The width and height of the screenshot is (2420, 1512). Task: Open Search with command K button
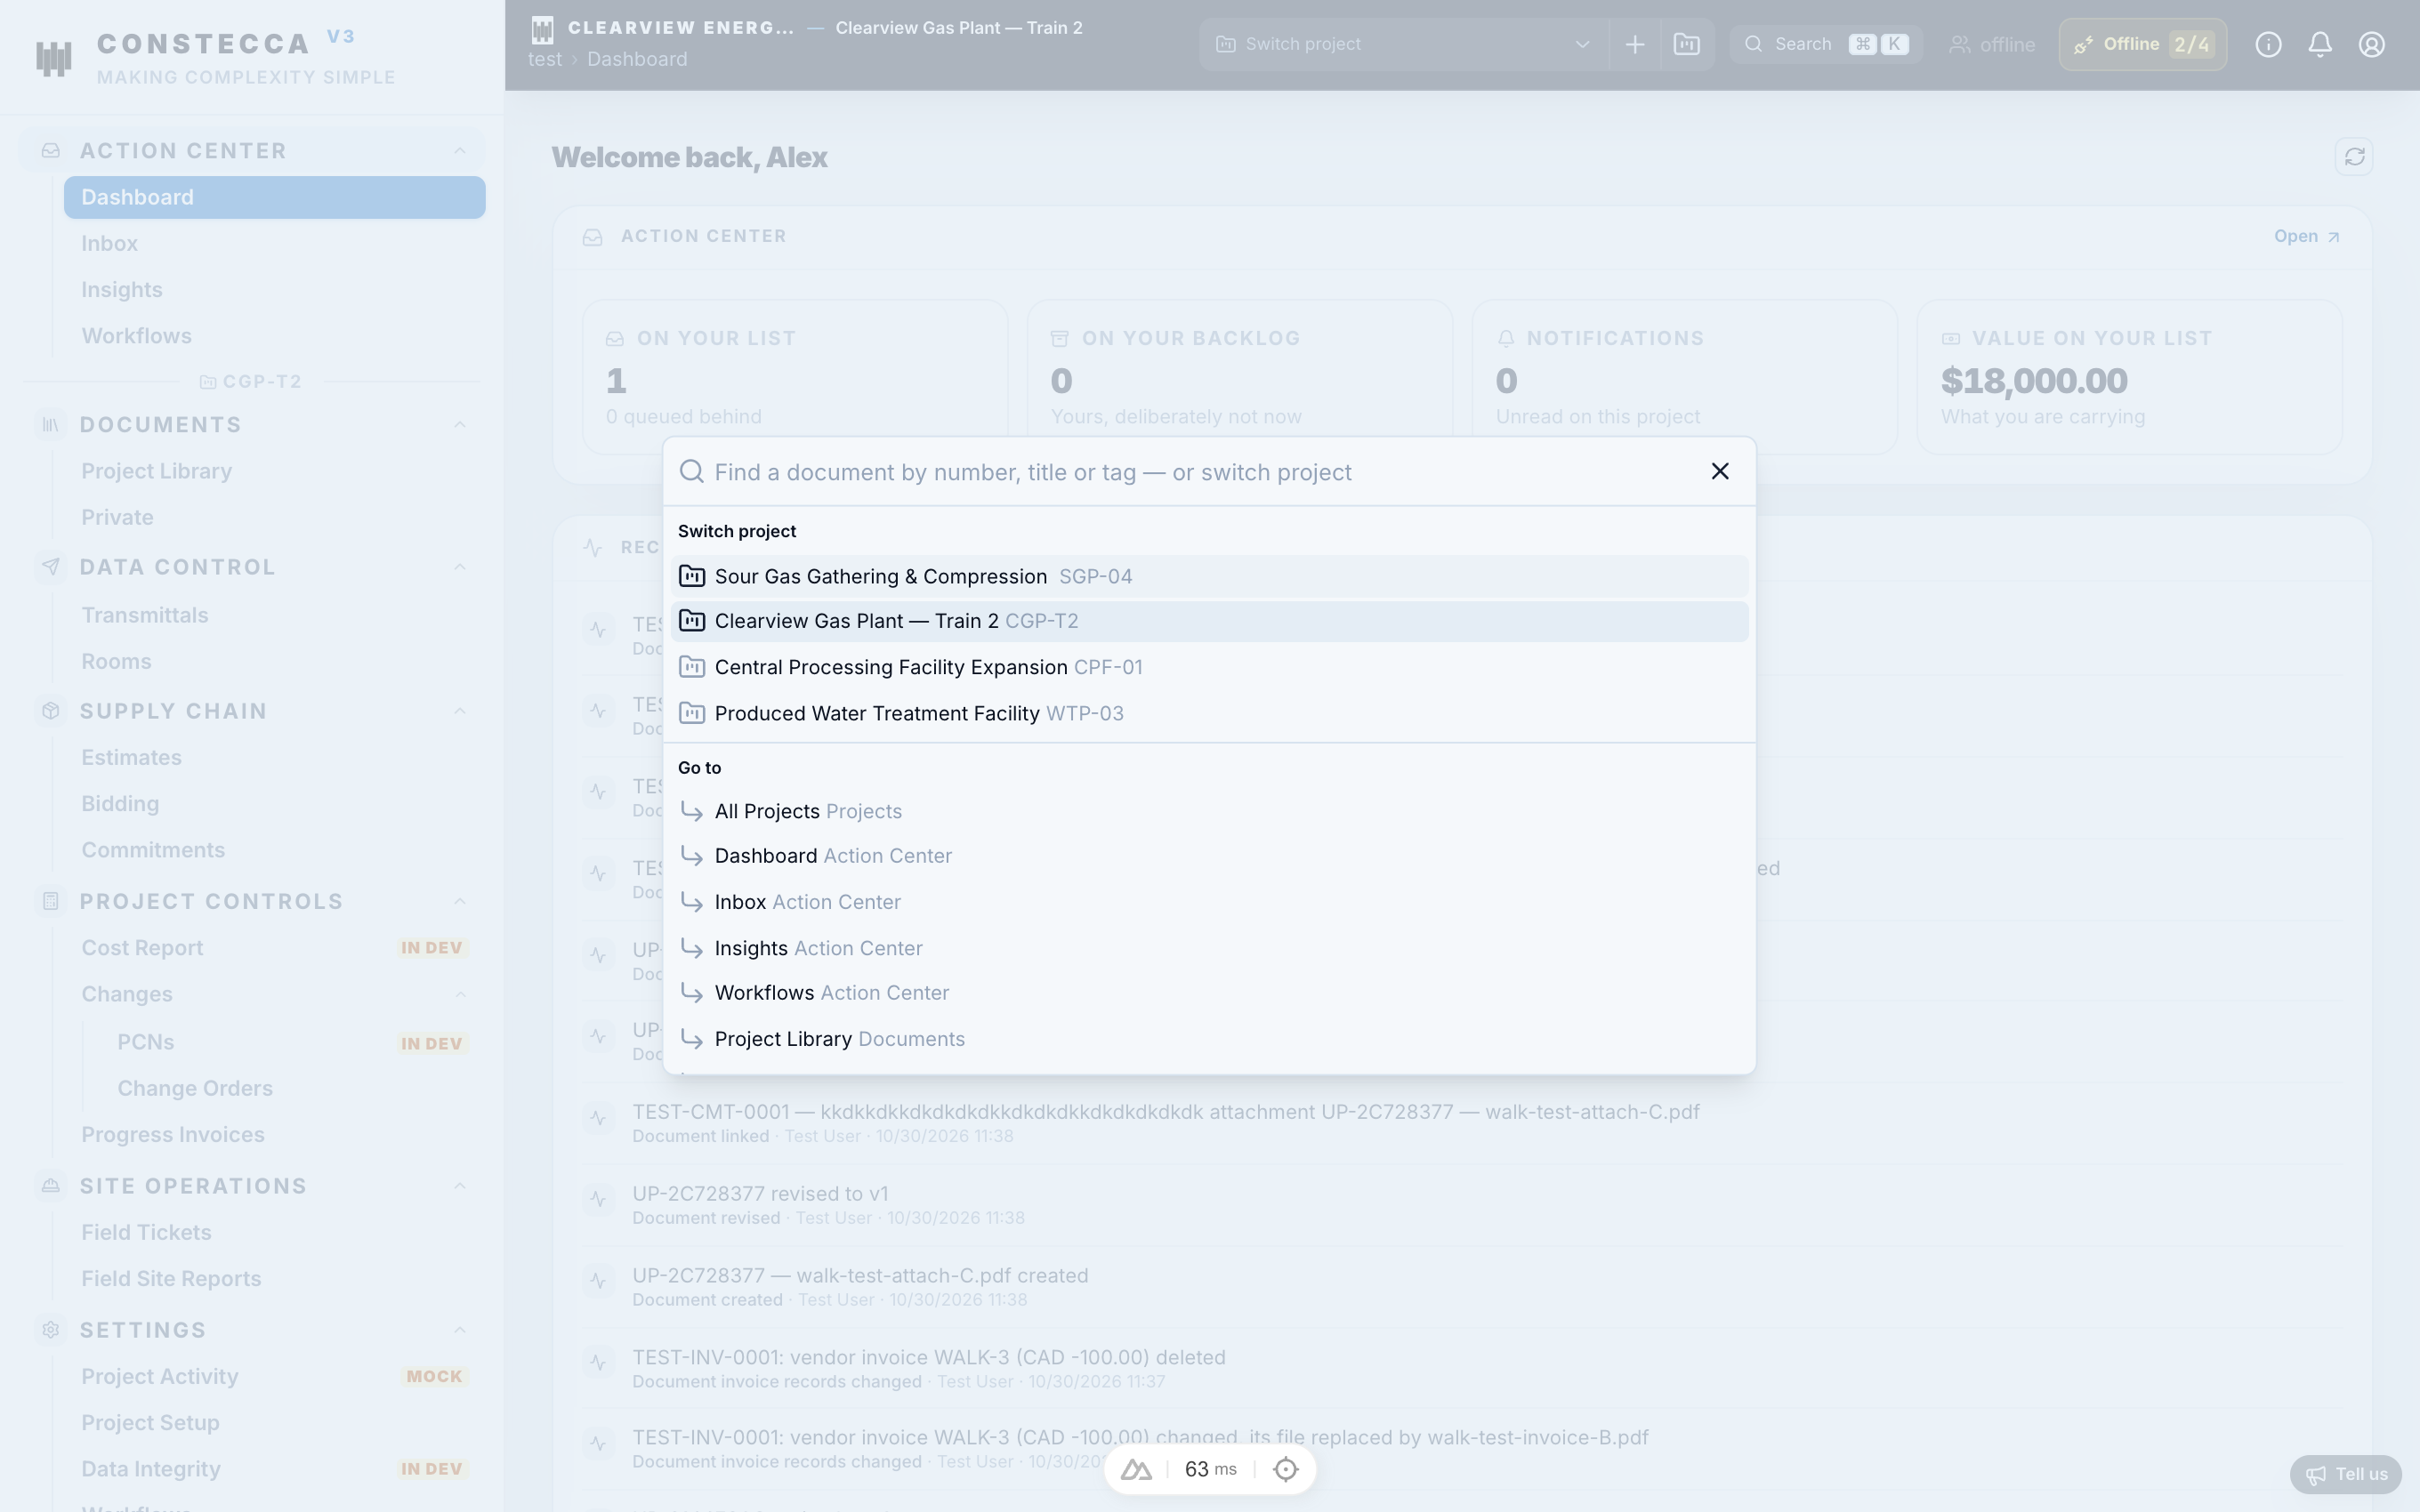click(x=1826, y=44)
